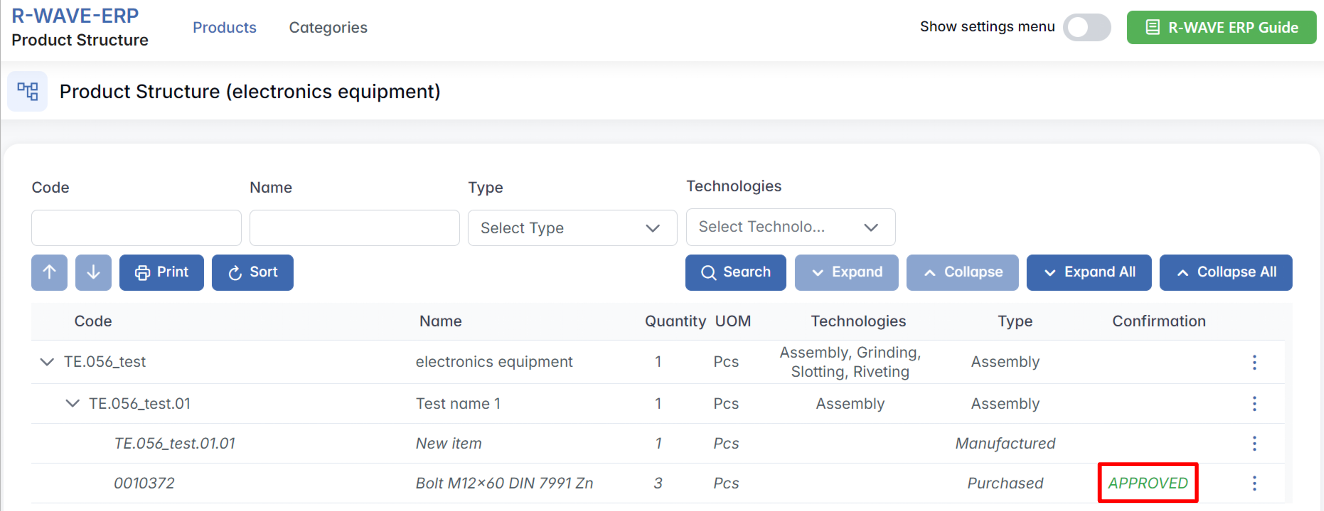Open the Technologies filter dropdown
1324x511 pixels.
pos(790,227)
